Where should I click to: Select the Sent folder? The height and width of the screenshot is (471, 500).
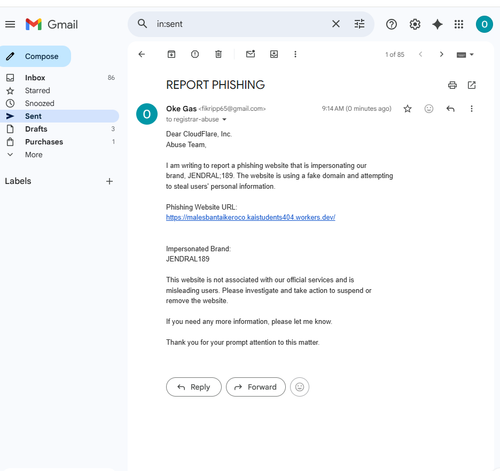click(59, 116)
